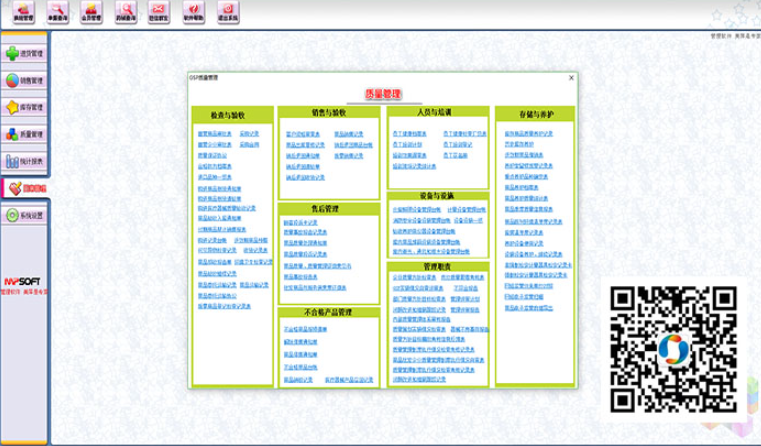The height and width of the screenshot is (446, 761).
Task: Open the 员工培训计划 link
Action: (407, 145)
